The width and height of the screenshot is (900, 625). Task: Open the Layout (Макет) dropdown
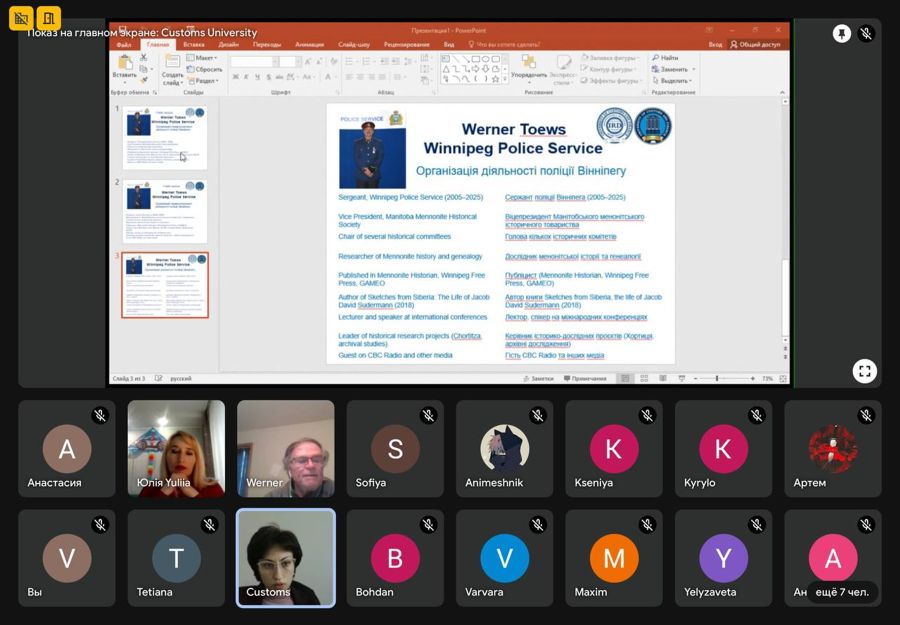click(201, 58)
